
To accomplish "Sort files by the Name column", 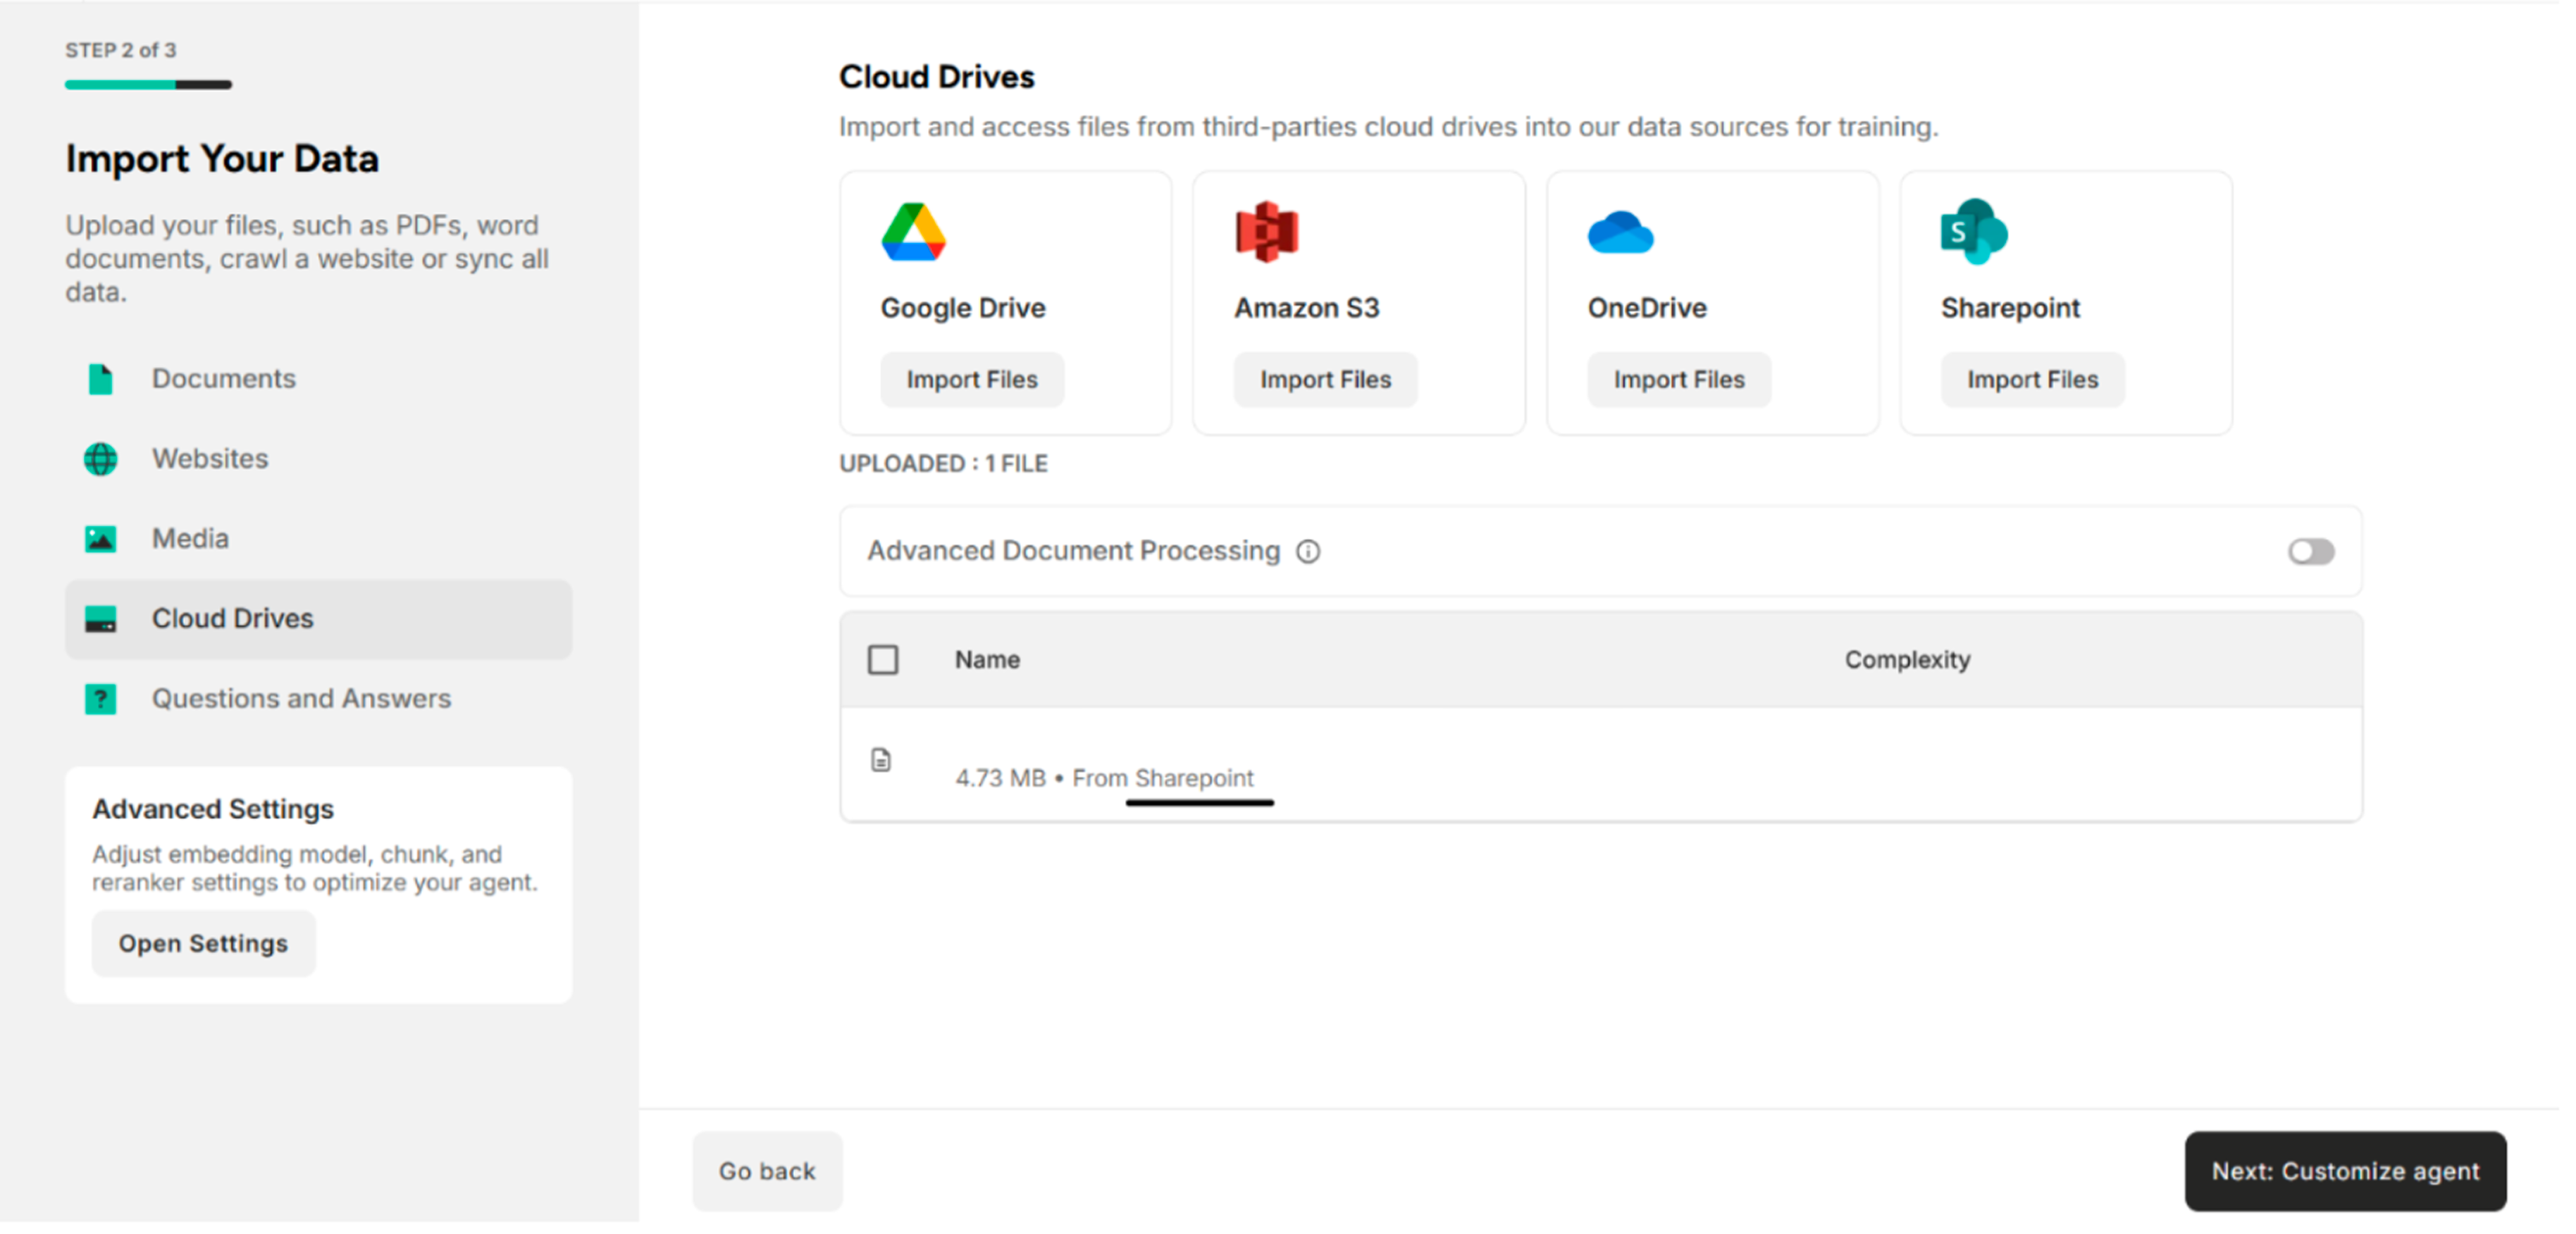I will click(986, 660).
